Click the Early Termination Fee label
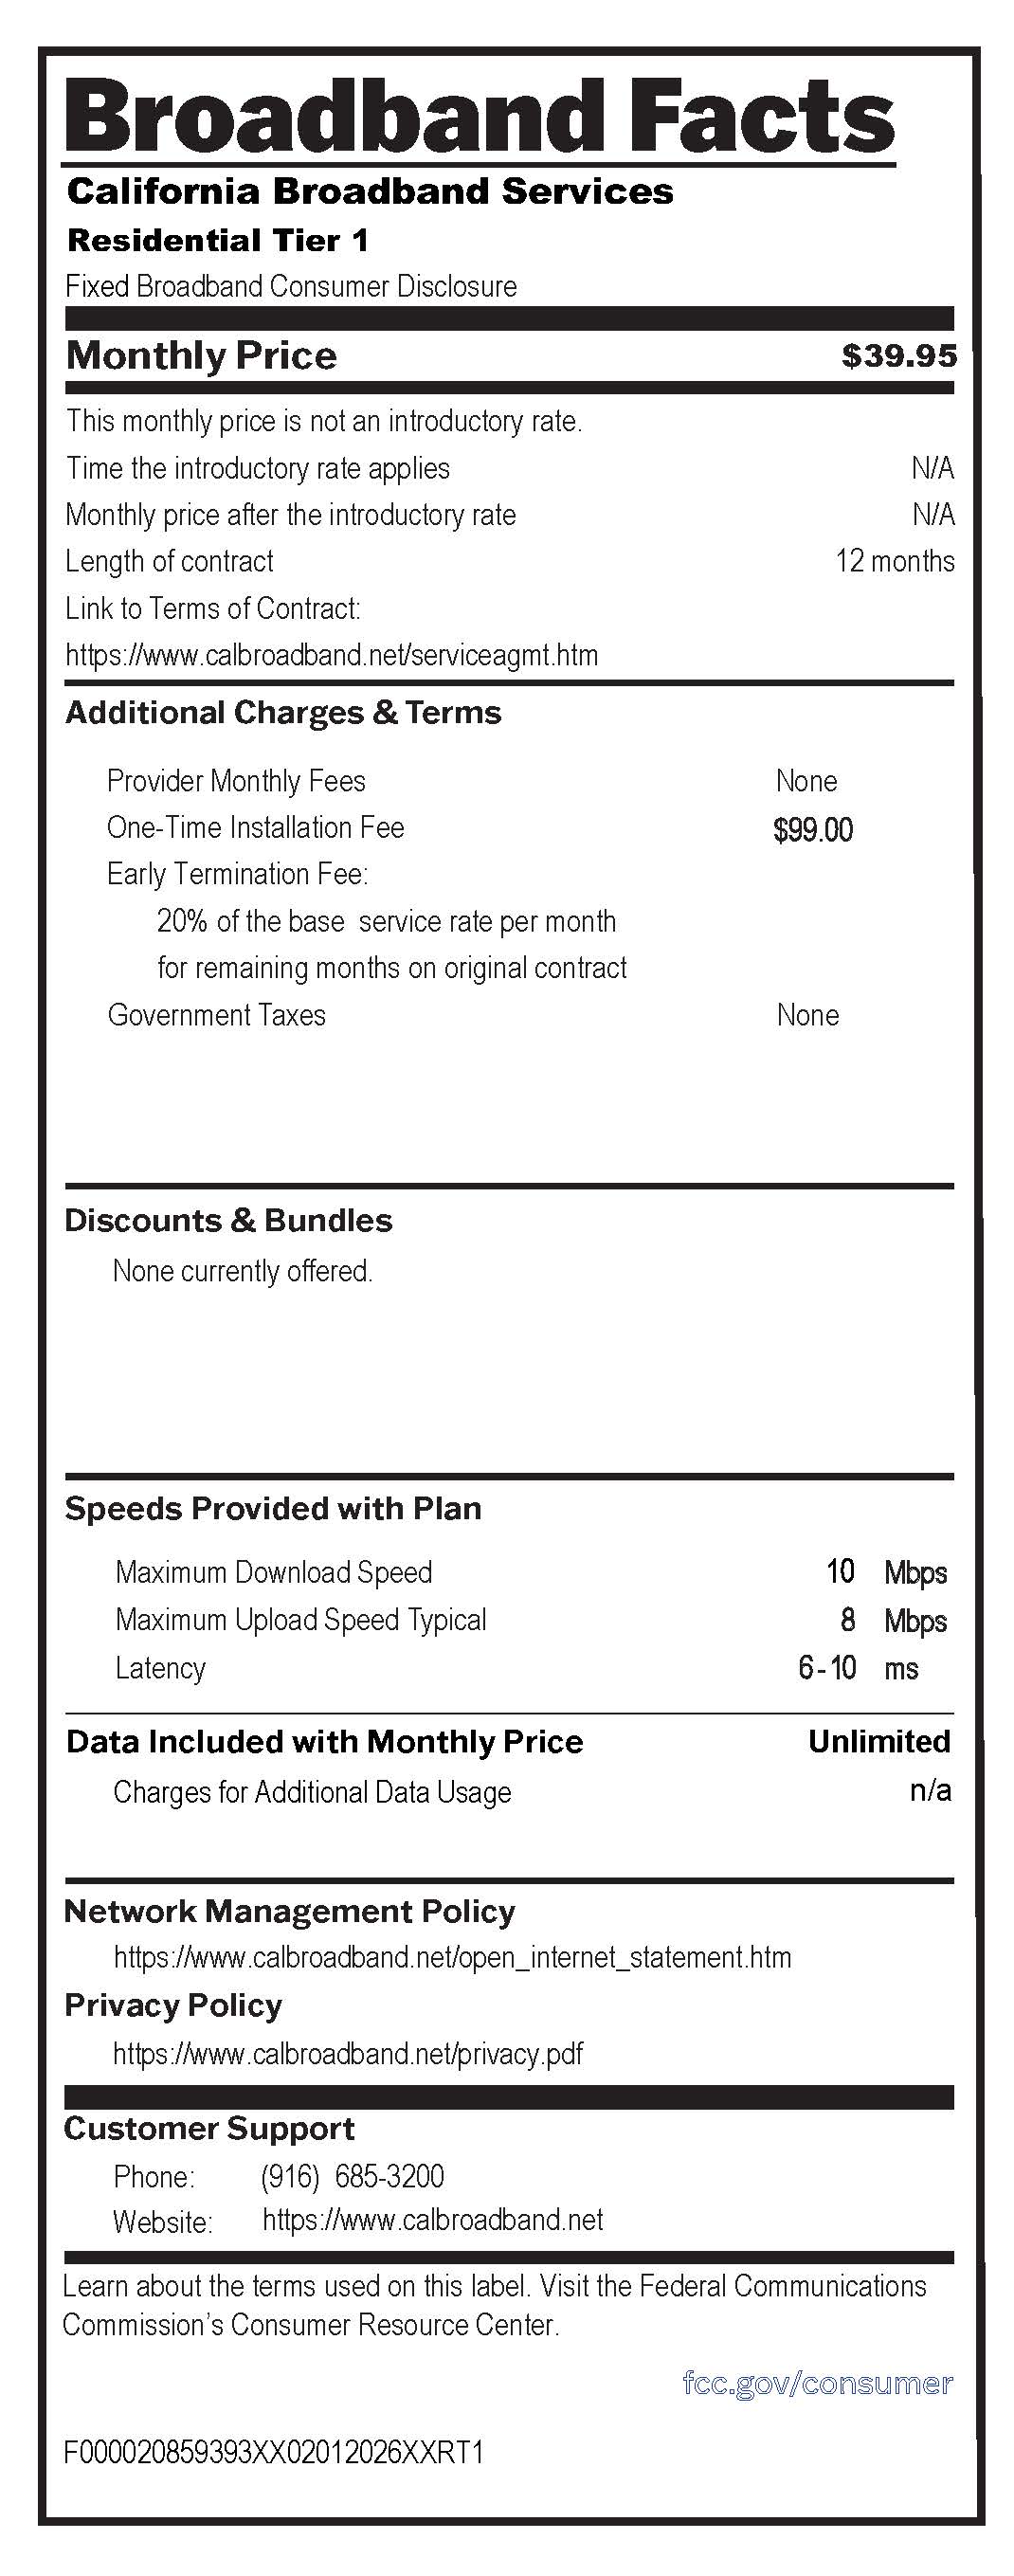This screenshot has width=1014, height=2576. [237, 874]
